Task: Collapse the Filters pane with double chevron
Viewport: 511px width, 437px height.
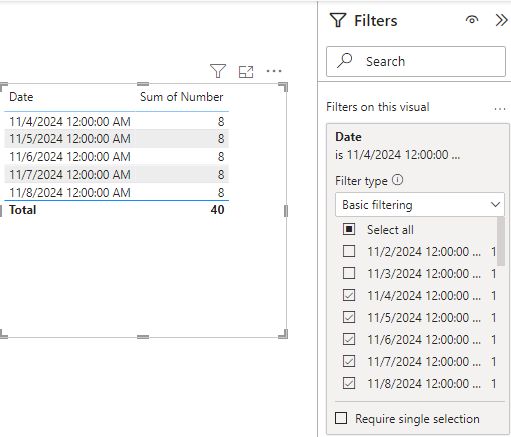Action: pos(501,20)
